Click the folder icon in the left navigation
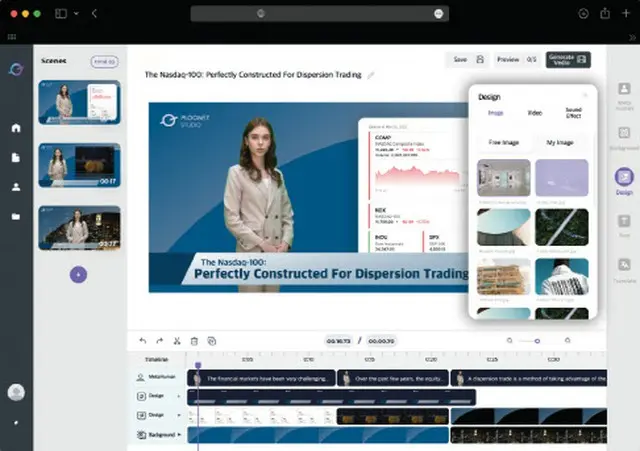640x451 pixels. [16, 216]
